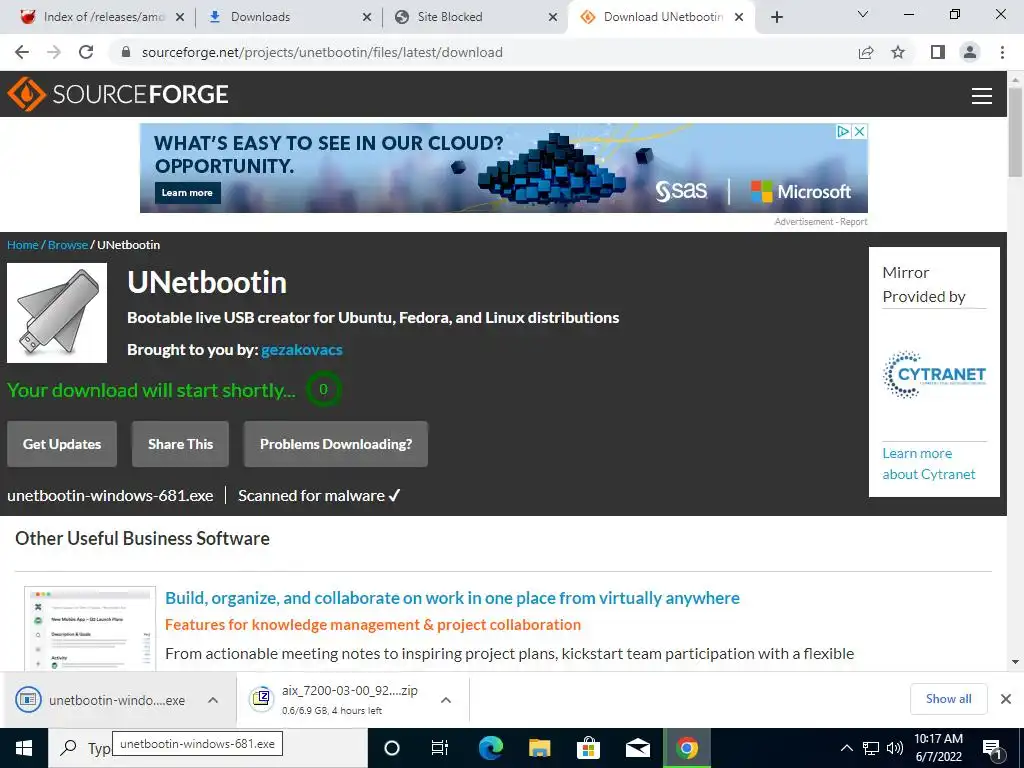Image resolution: width=1024 pixels, height=768 pixels.
Task: Expand options for aix zip download
Action: click(446, 700)
